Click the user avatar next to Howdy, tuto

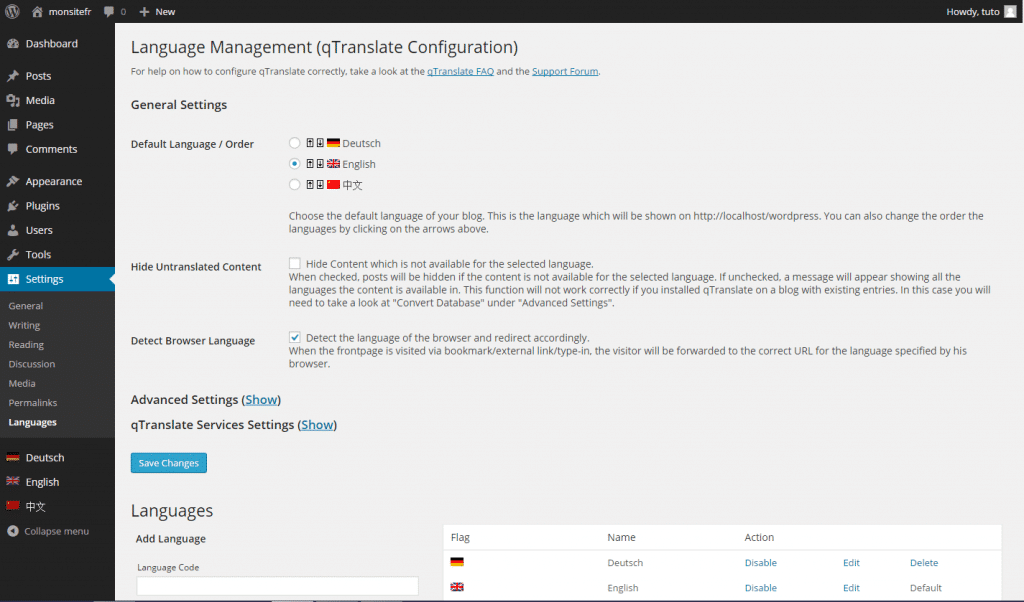pos(1009,11)
